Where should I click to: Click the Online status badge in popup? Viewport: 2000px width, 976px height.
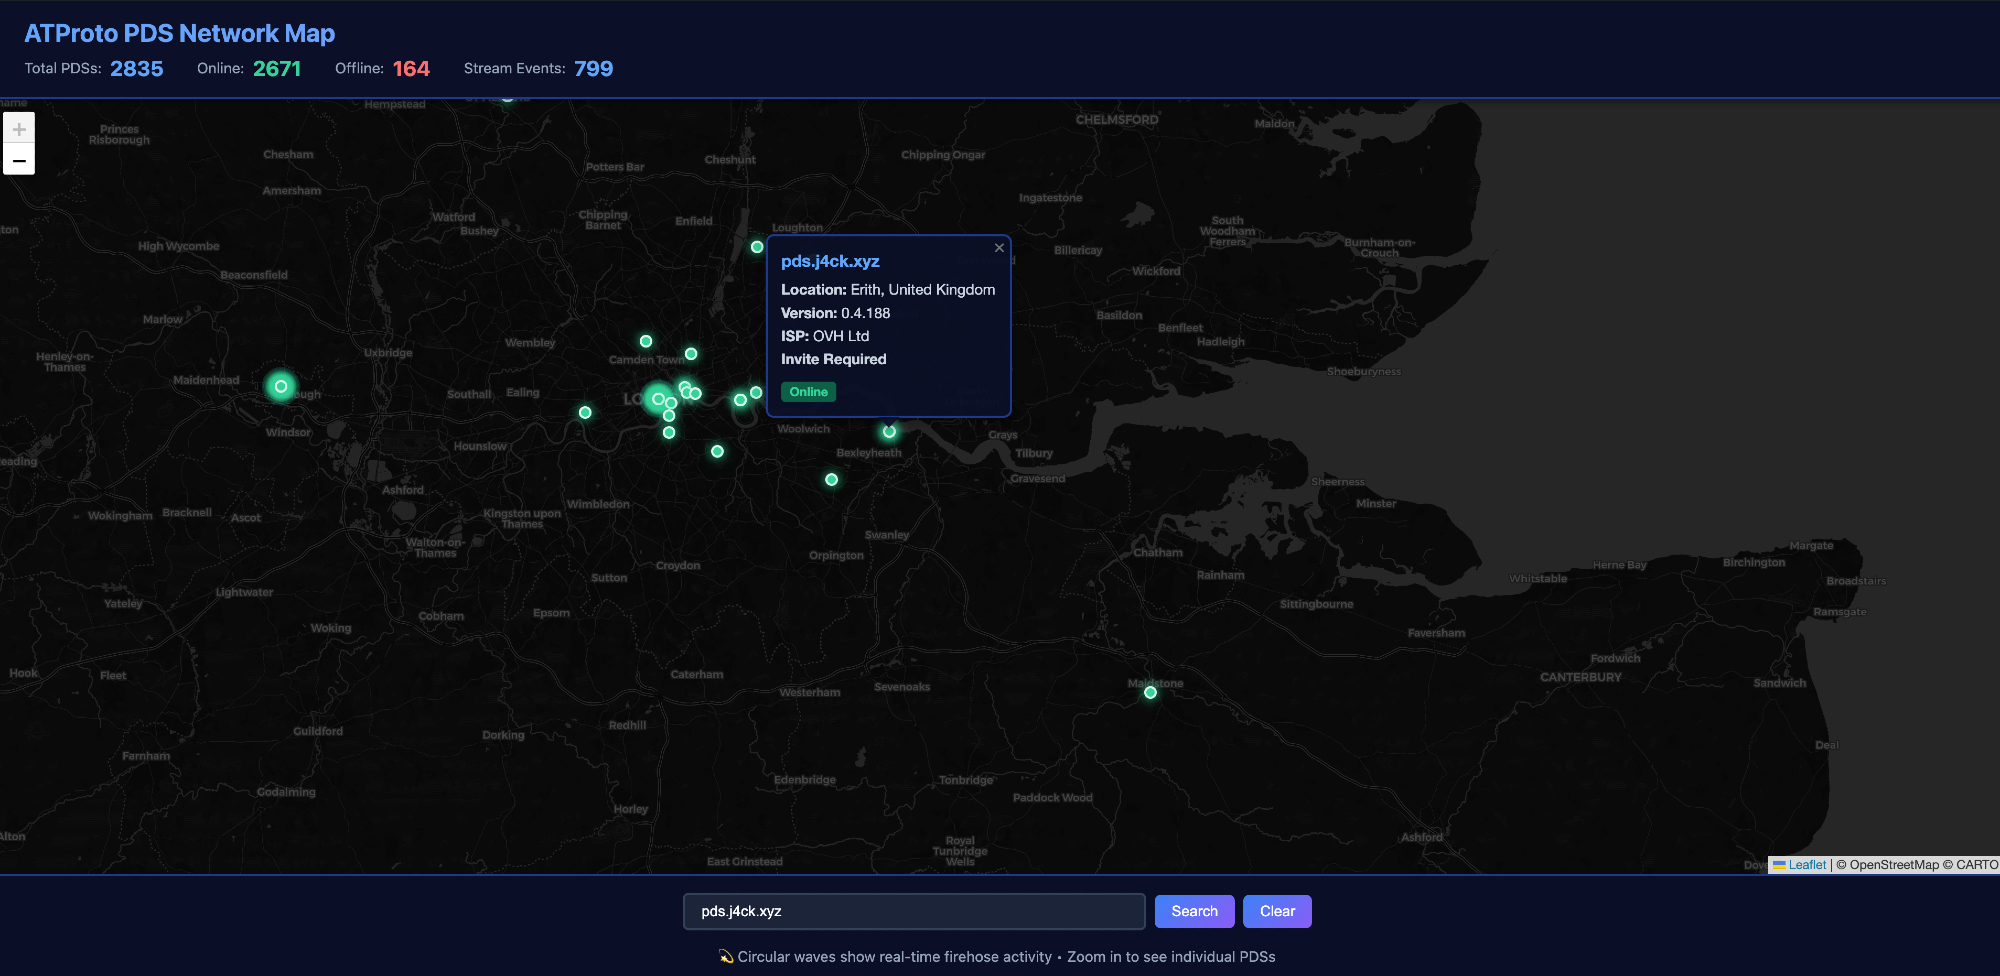click(x=808, y=392)
